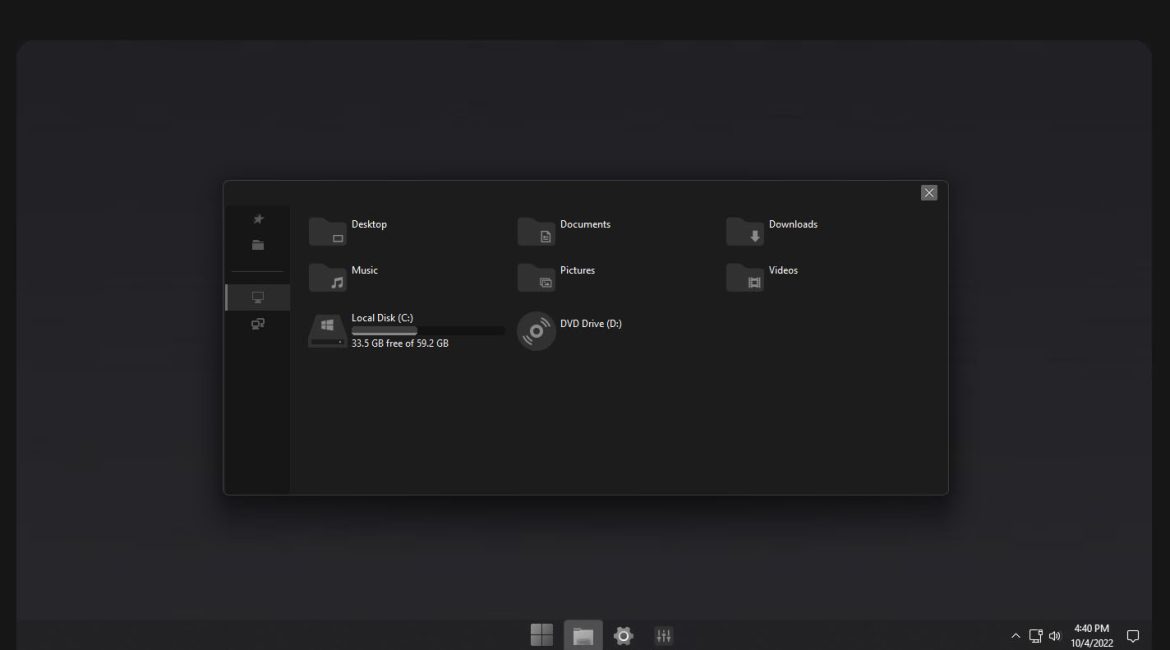Open Quick access star in sidebar
1170x650 pixels.
tap(258, 219)
